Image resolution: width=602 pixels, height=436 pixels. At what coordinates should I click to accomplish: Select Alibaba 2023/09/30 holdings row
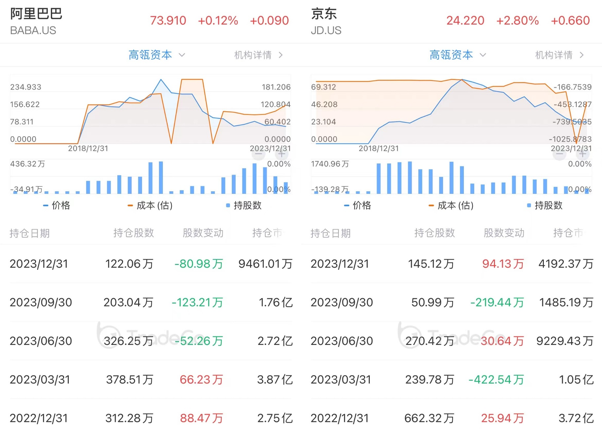[x=150, y=302]
